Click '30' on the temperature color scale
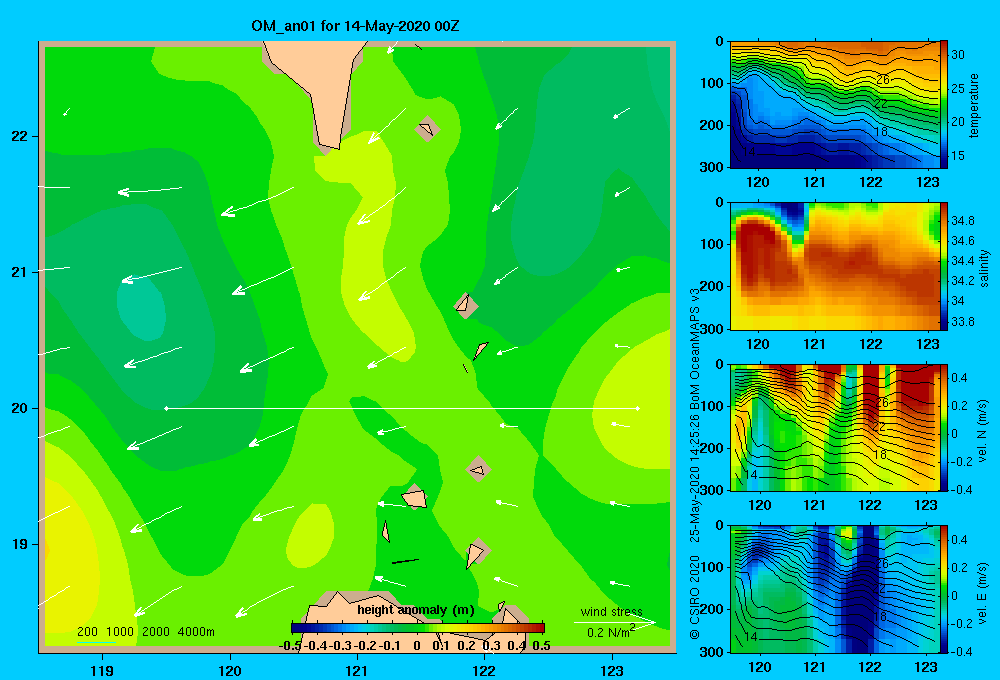Screen dimensions: 1000x680 point(958,55)
